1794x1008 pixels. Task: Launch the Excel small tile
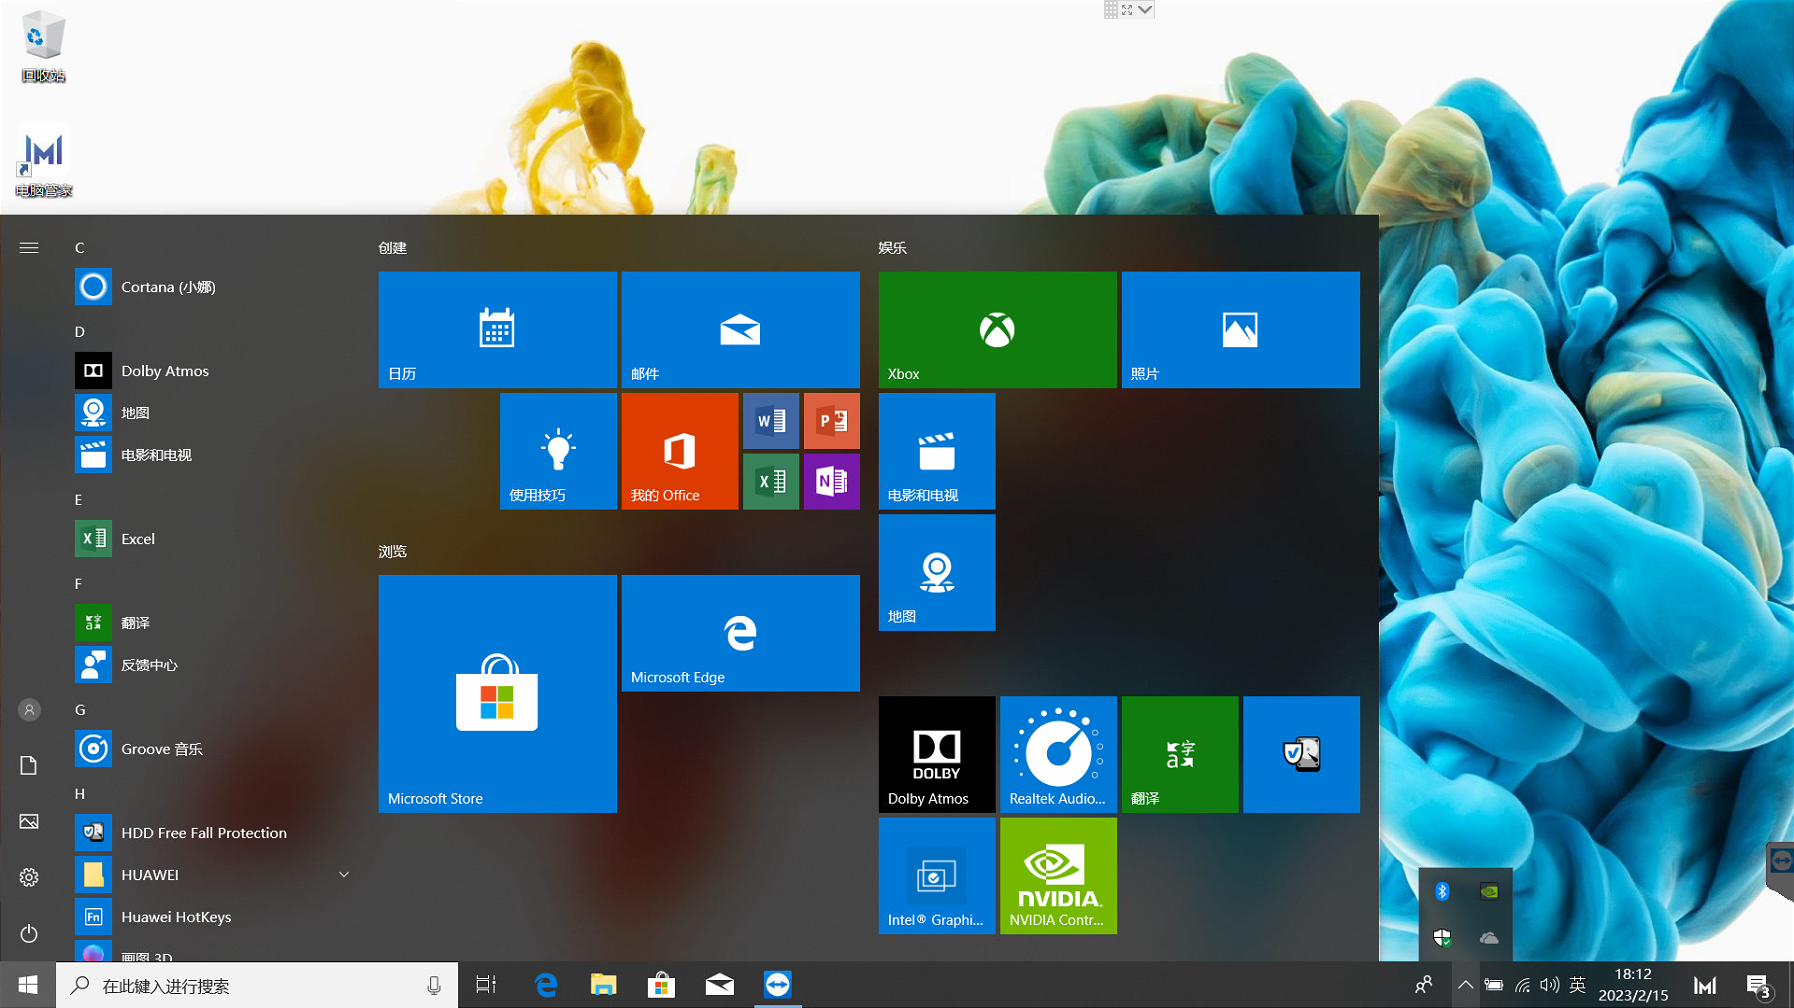pyautogui.click(x=771, y=482)
